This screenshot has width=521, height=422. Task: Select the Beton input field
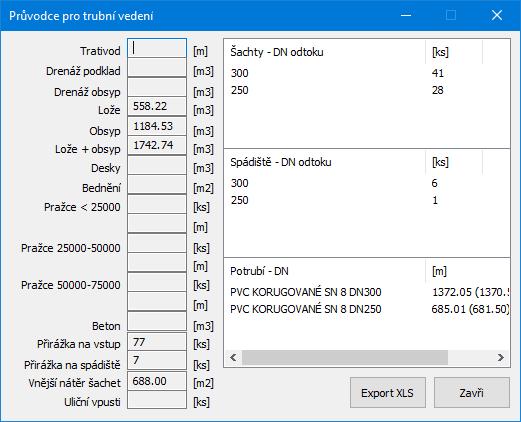pos(157,321)
